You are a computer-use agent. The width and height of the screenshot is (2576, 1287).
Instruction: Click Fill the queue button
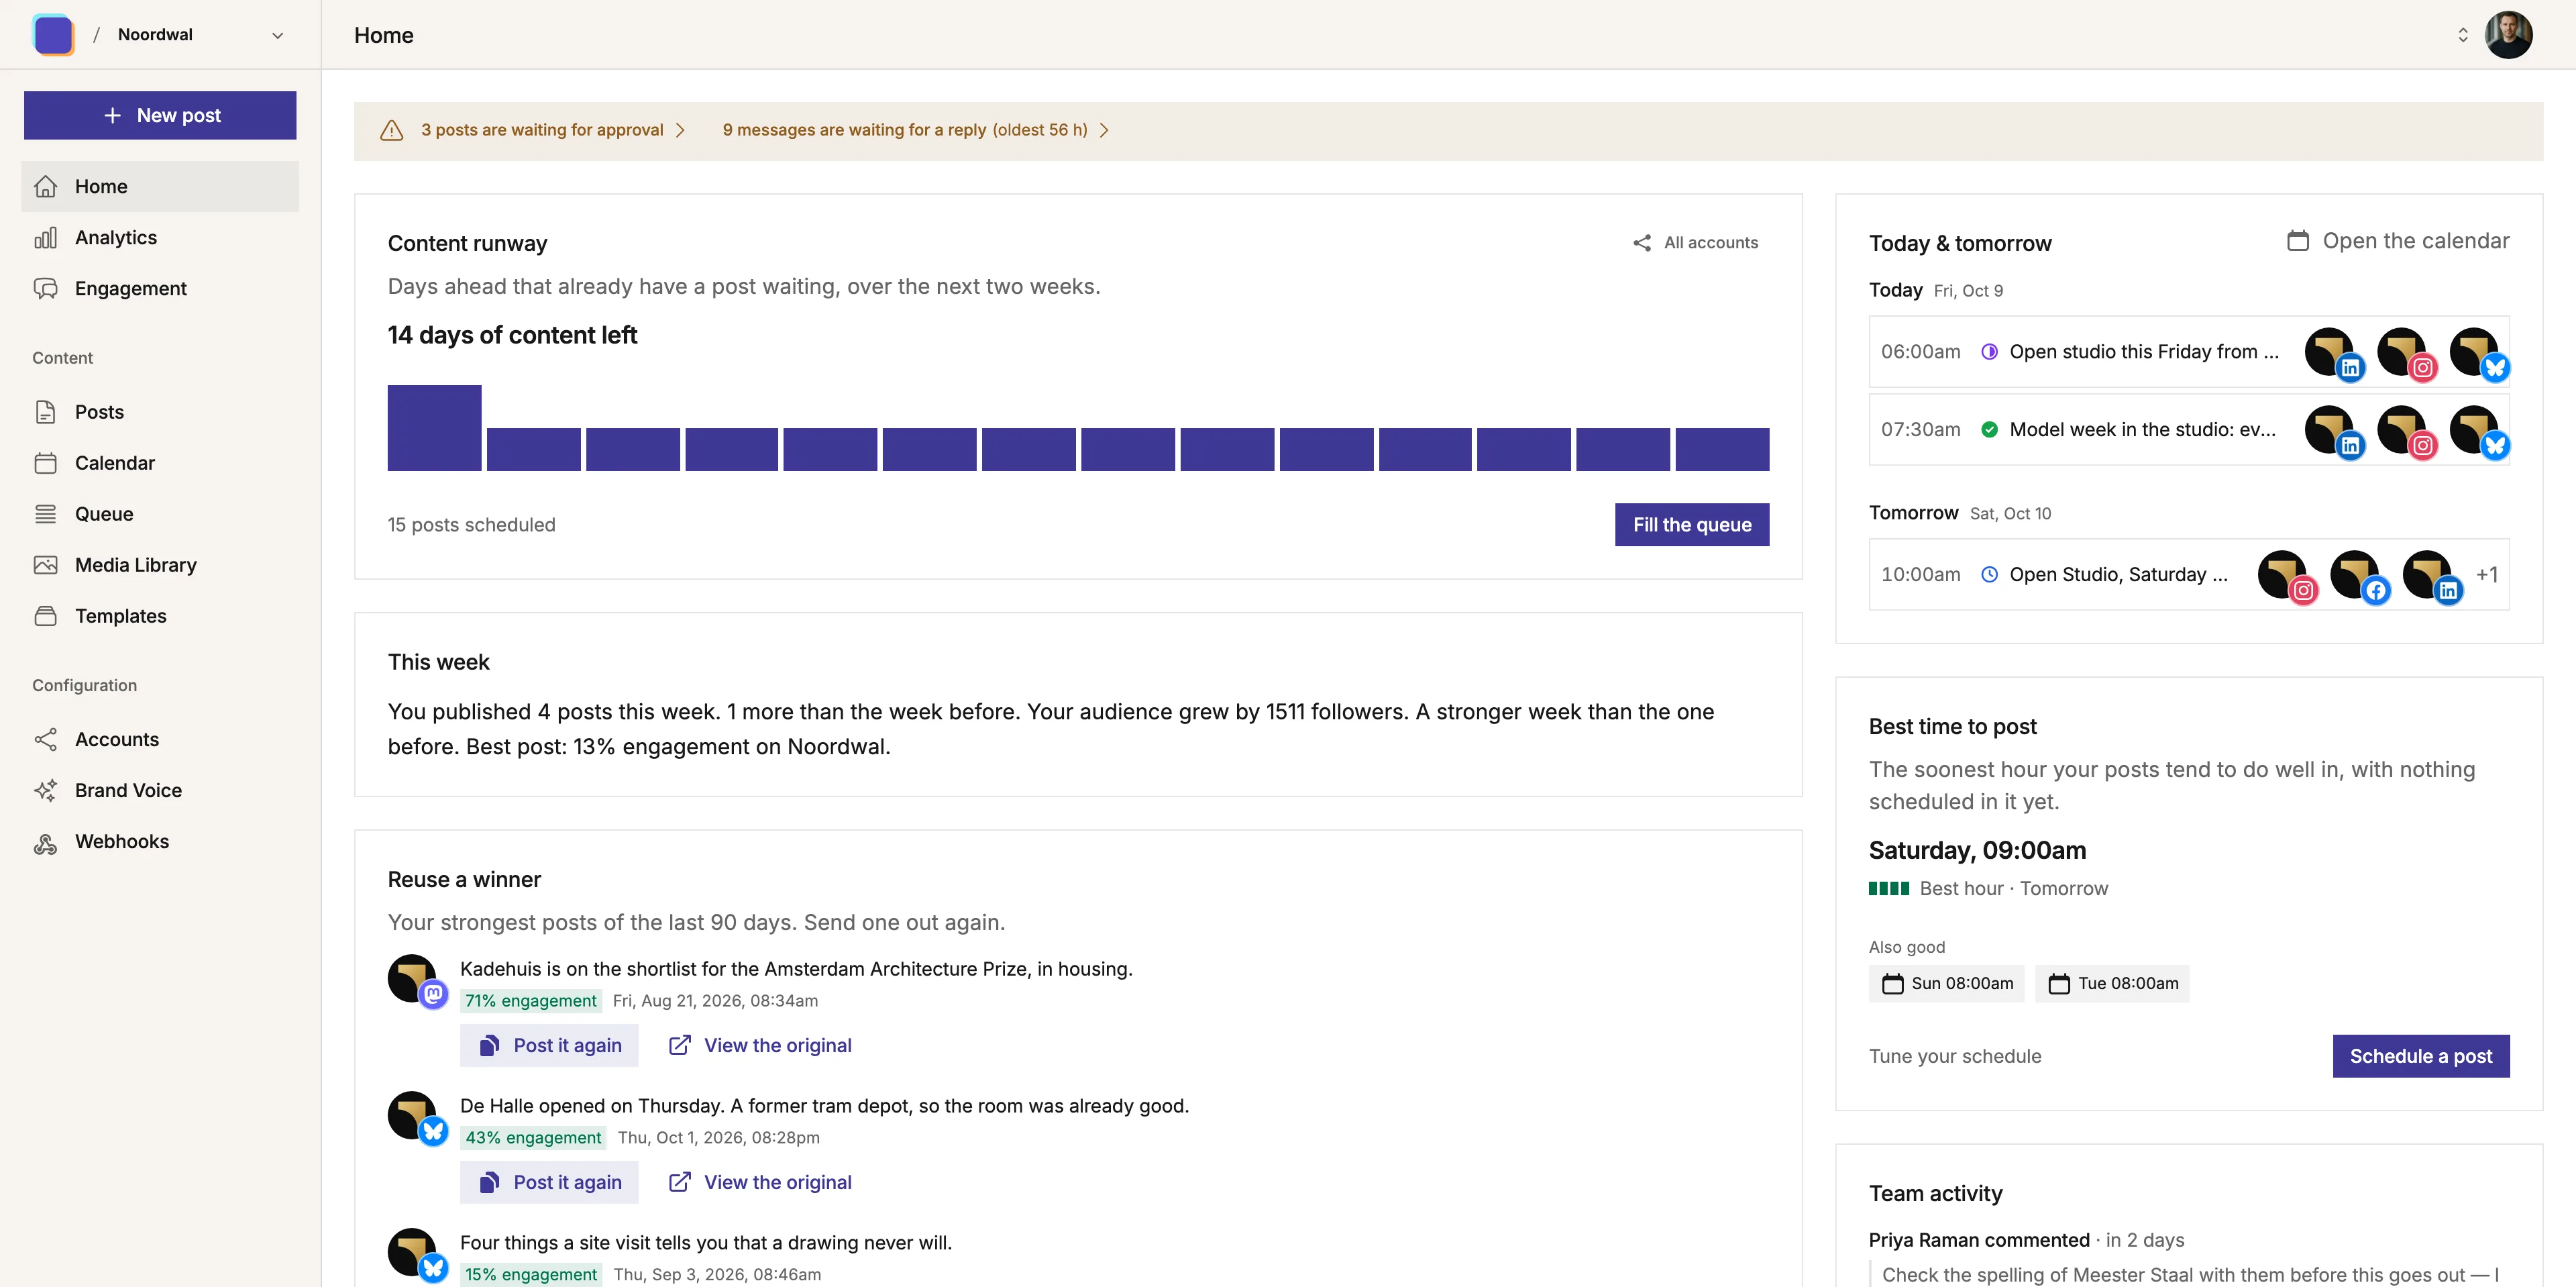point(1691,525)
